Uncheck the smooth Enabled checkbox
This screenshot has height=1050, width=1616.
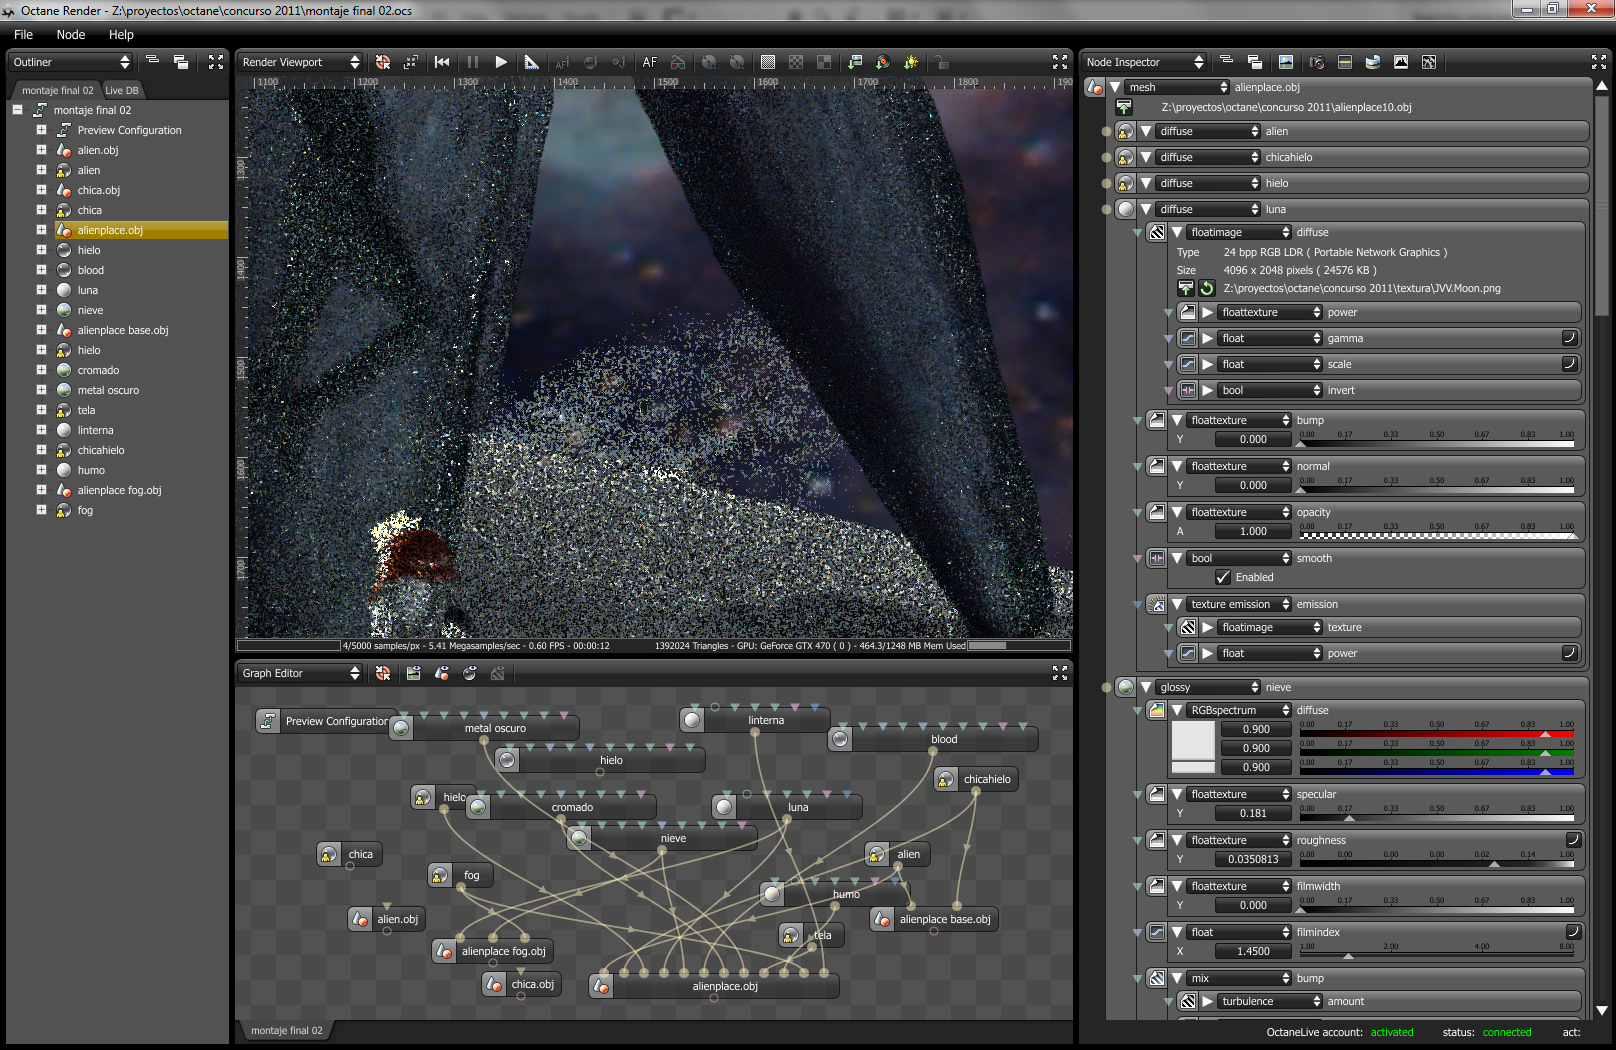pyautogui.click(x=1223, y=577)
